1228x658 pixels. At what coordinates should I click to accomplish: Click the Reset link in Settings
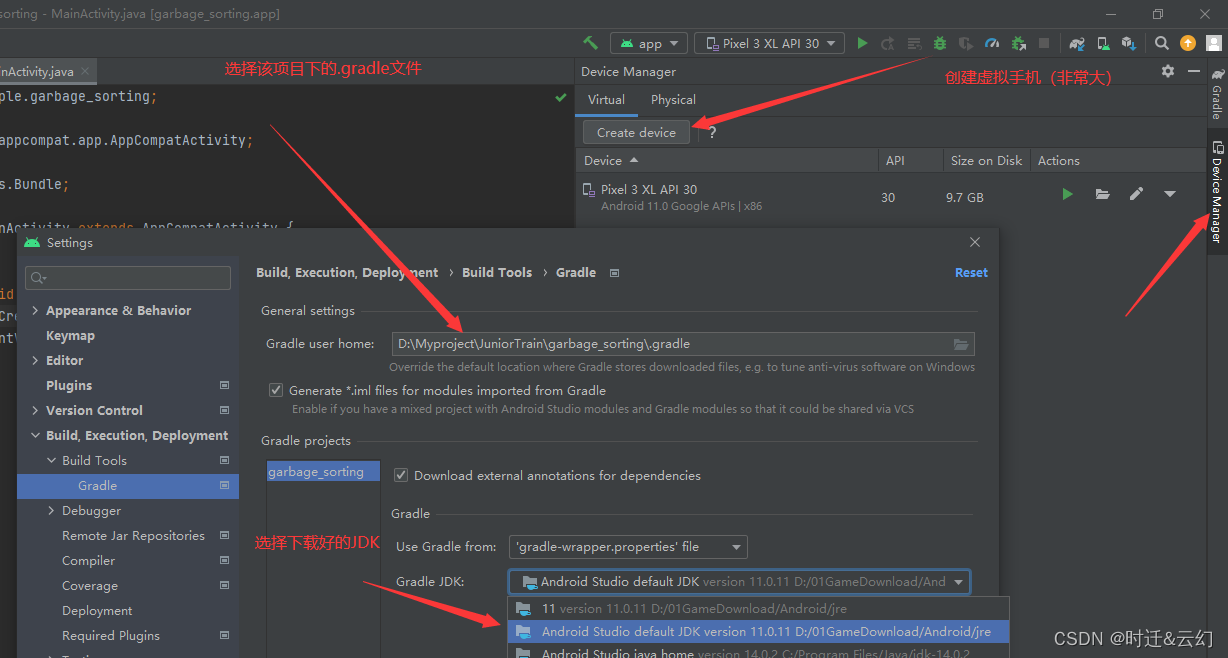click(971, 272)
